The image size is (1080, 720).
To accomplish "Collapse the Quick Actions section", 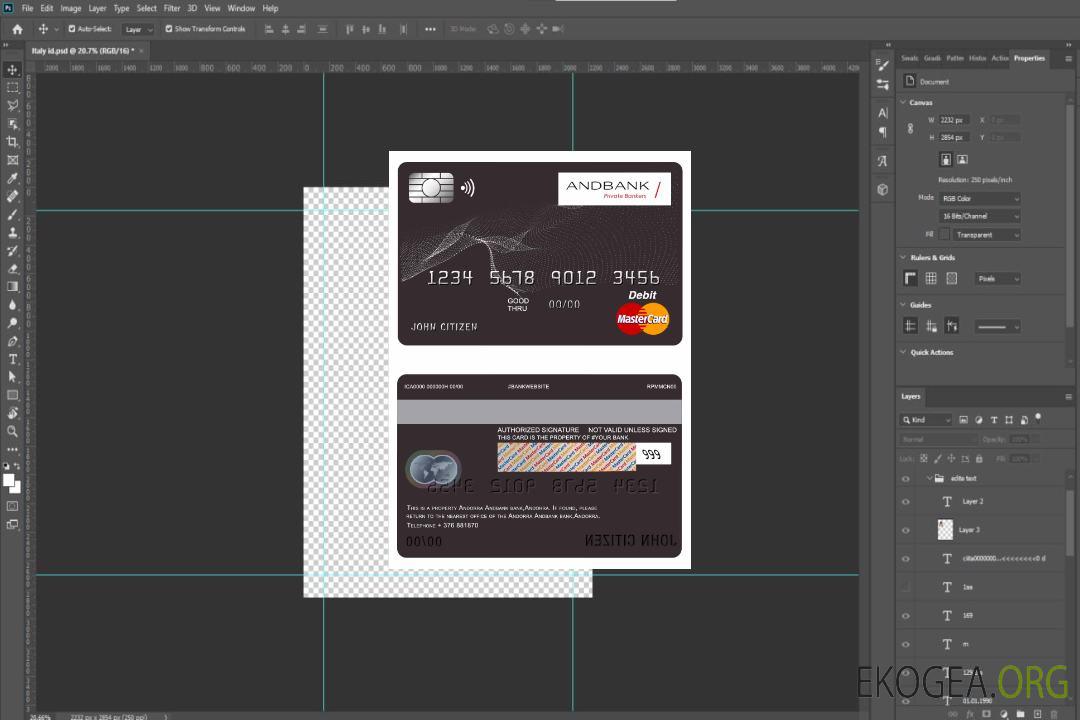I will coord(904,352).
